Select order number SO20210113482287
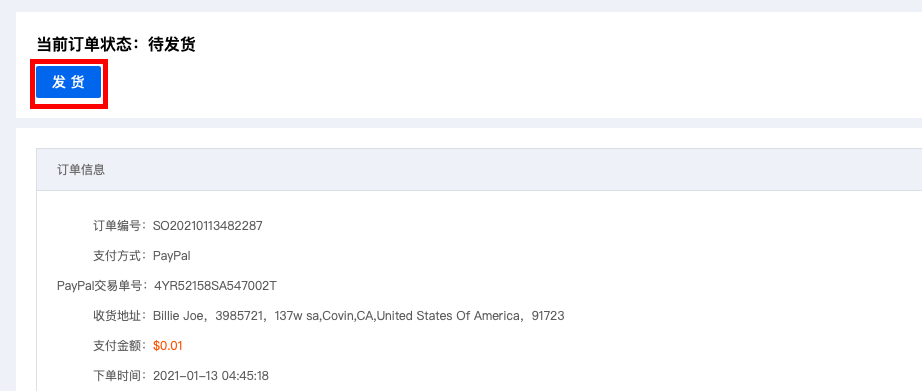The height and width of the screenshot is (391, 922). pos(208,226)
